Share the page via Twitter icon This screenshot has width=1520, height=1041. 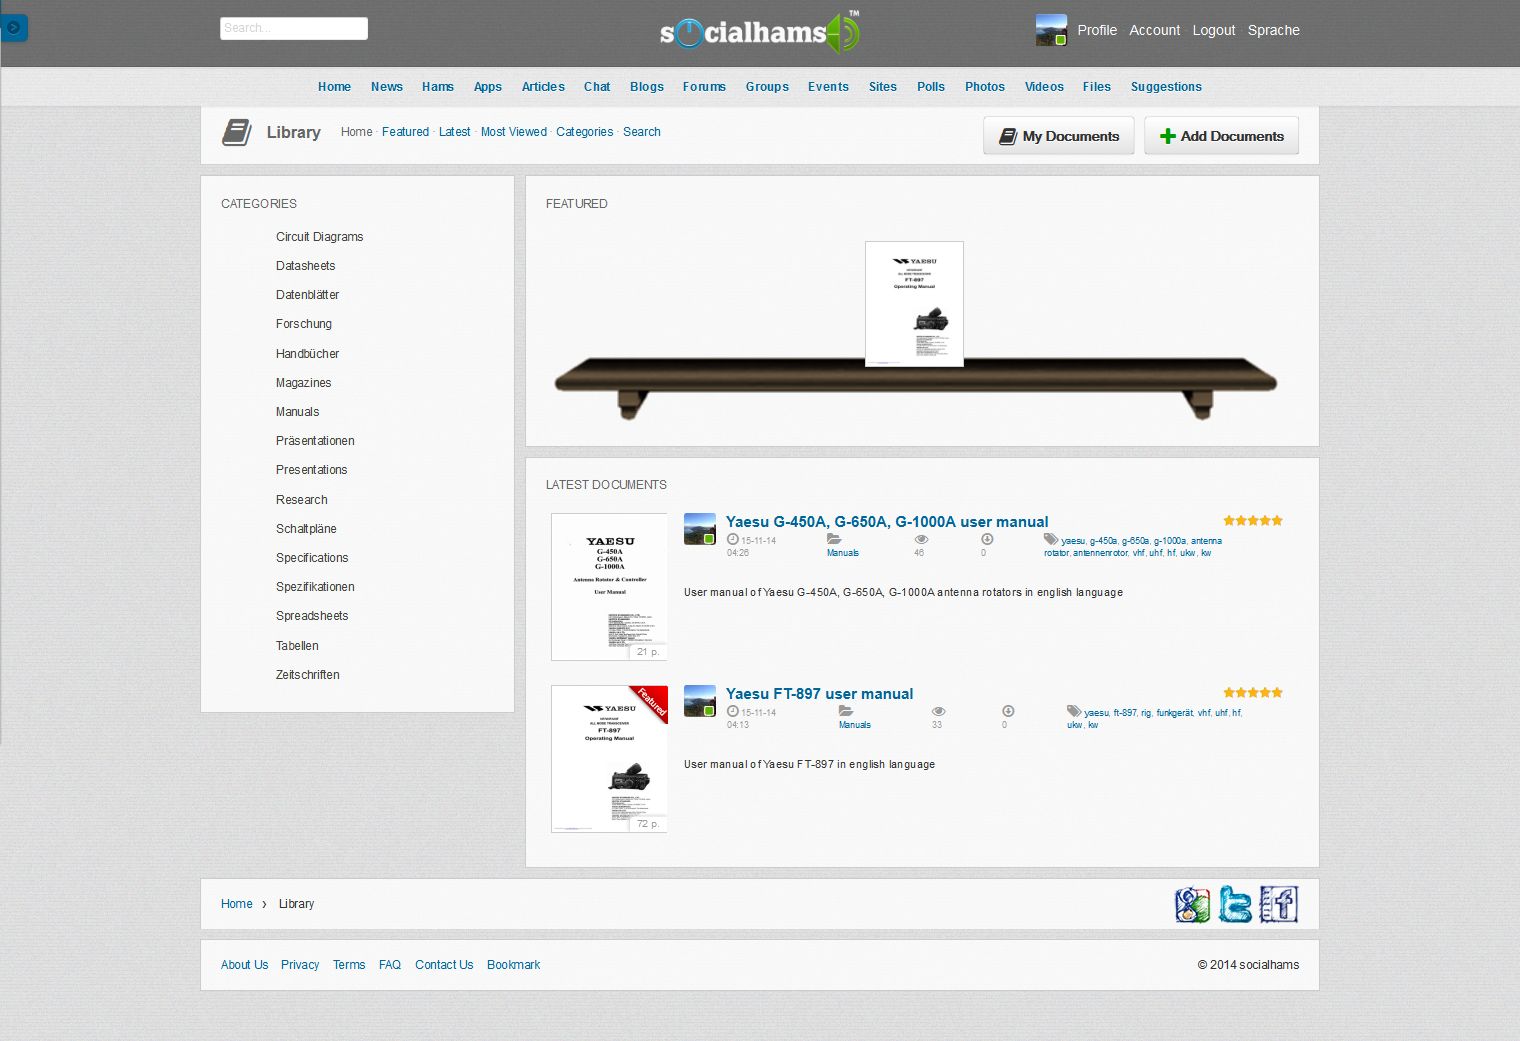[1235, 904]
